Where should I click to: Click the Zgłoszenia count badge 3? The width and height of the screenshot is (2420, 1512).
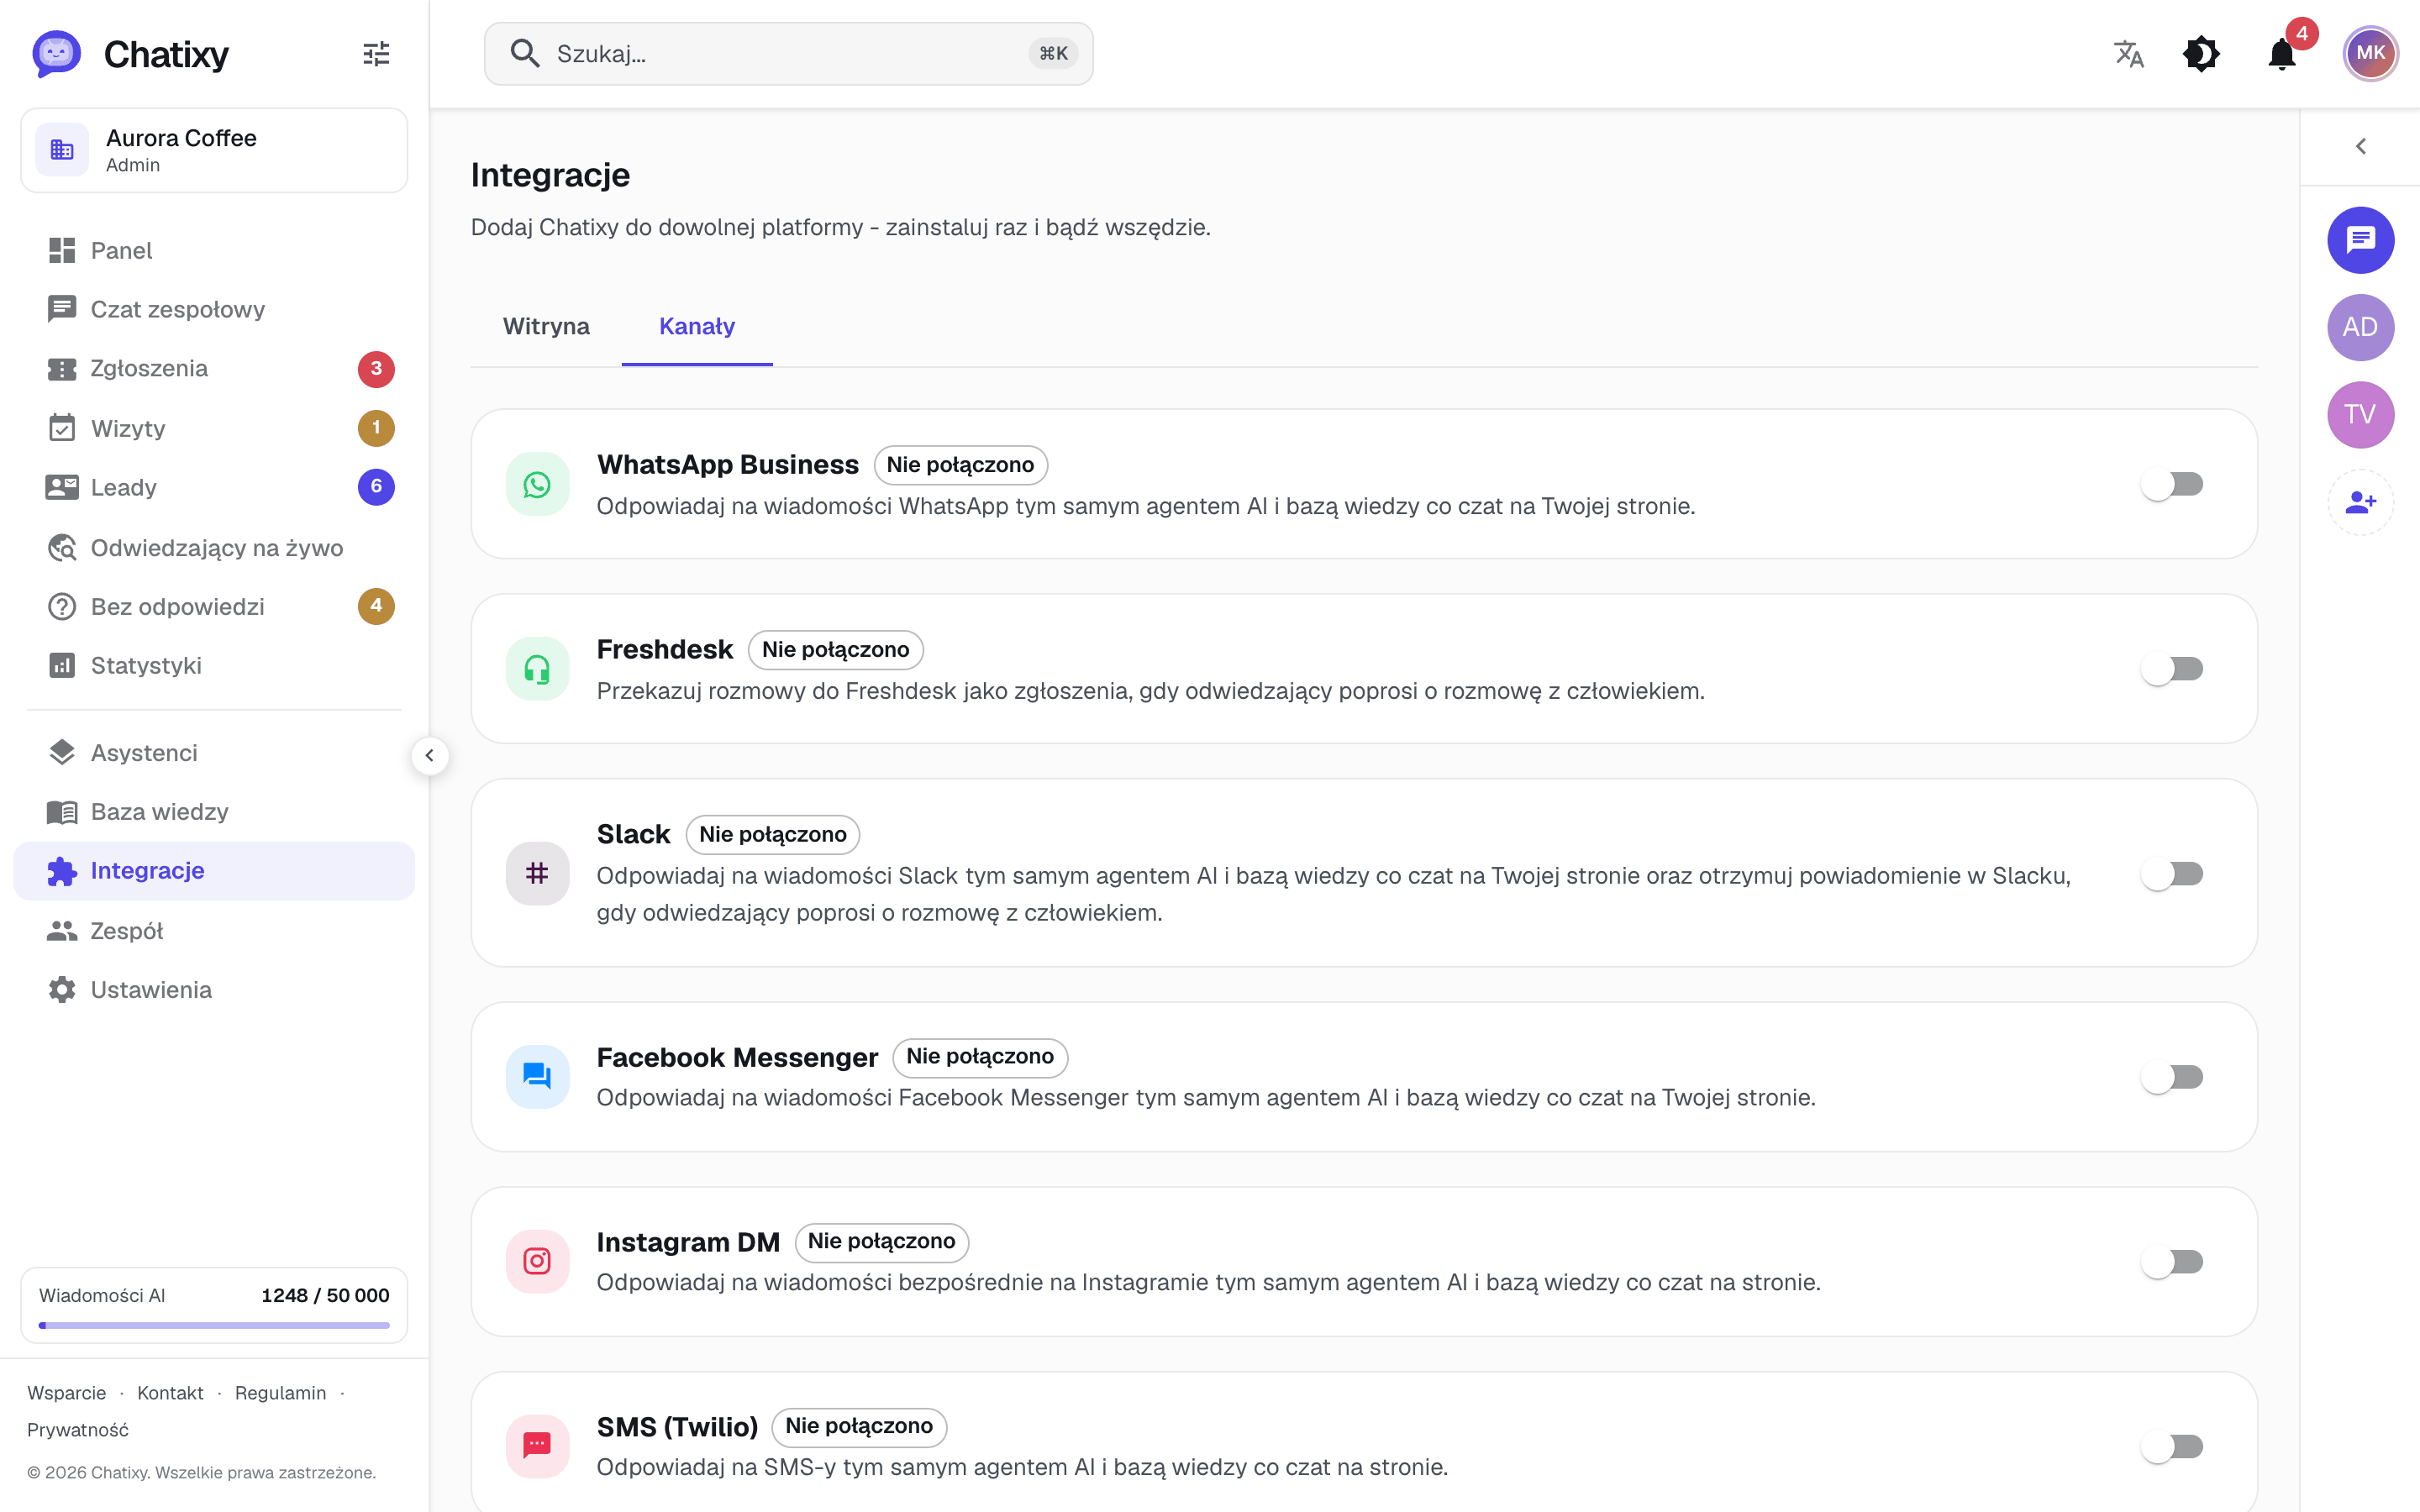pyautogui.click(x=376, y=369)
